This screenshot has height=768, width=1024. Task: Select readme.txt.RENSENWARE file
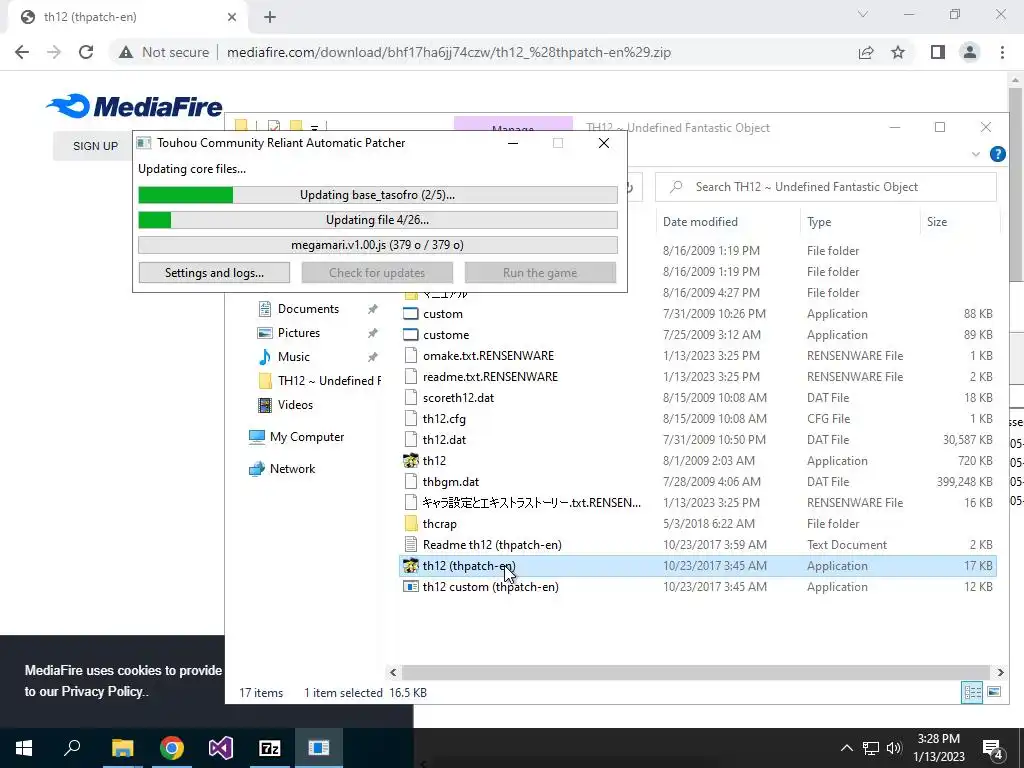pos(490,377)
